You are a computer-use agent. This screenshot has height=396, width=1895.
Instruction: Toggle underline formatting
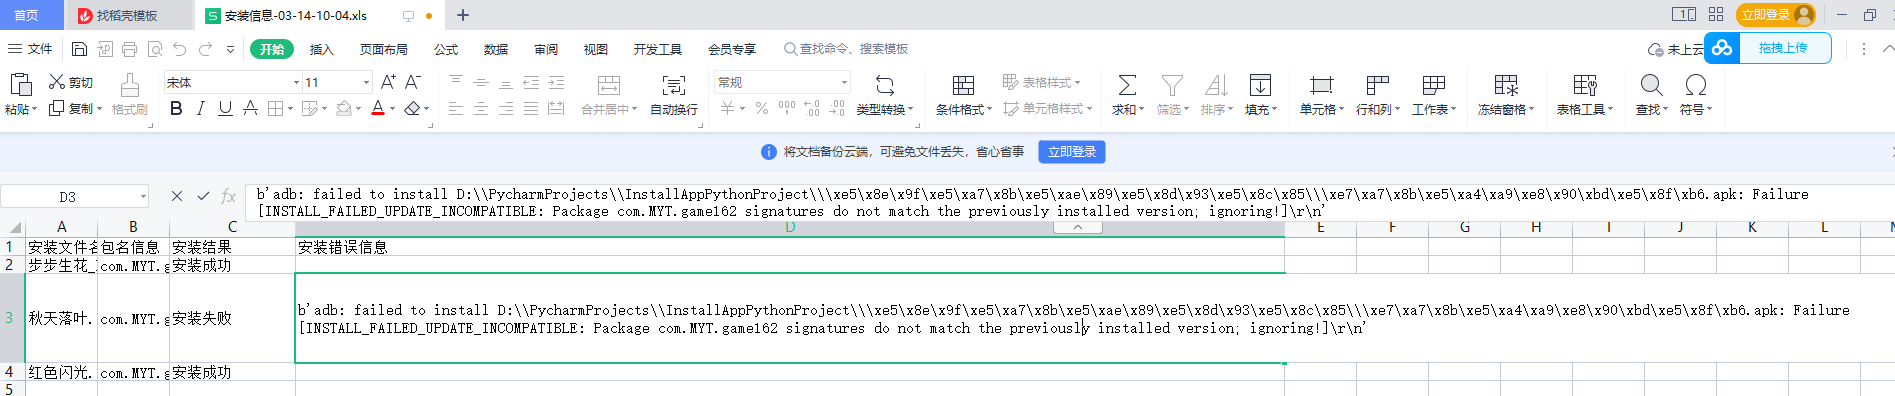(x=225, y=108)
